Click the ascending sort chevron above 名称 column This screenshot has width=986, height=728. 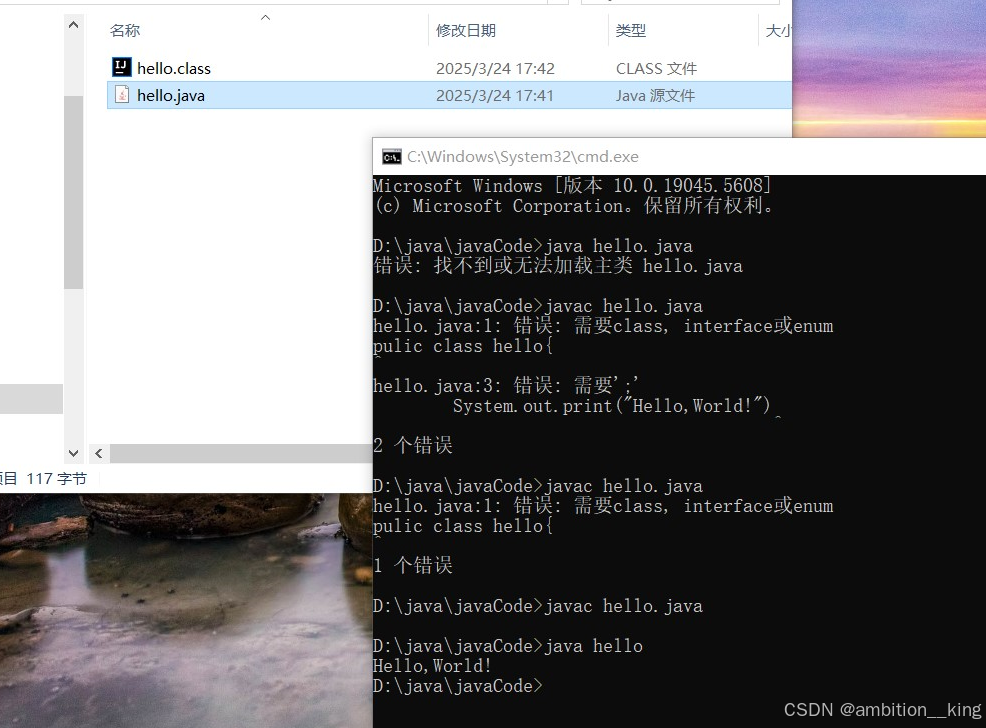click(265, 16)
